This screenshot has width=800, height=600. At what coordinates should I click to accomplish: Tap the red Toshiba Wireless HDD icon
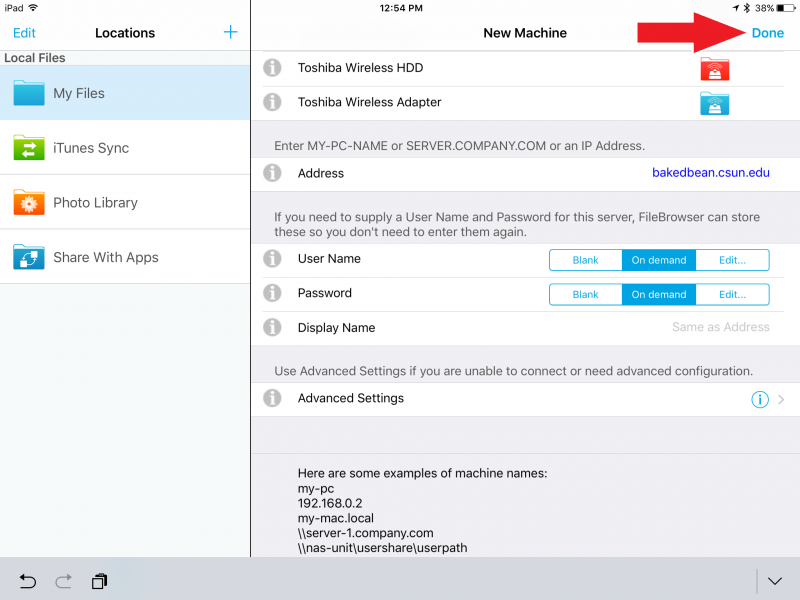point(714,69)
